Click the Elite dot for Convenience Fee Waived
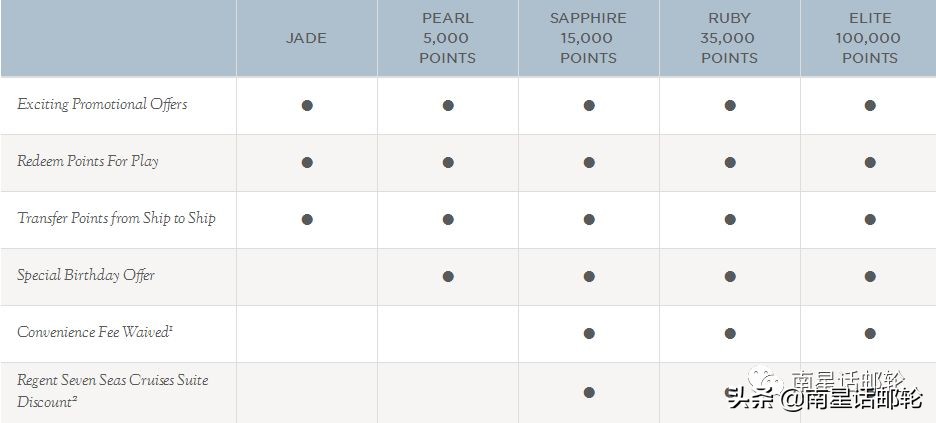The width and height of the screenshot is (936, 423). click(870, 333)
